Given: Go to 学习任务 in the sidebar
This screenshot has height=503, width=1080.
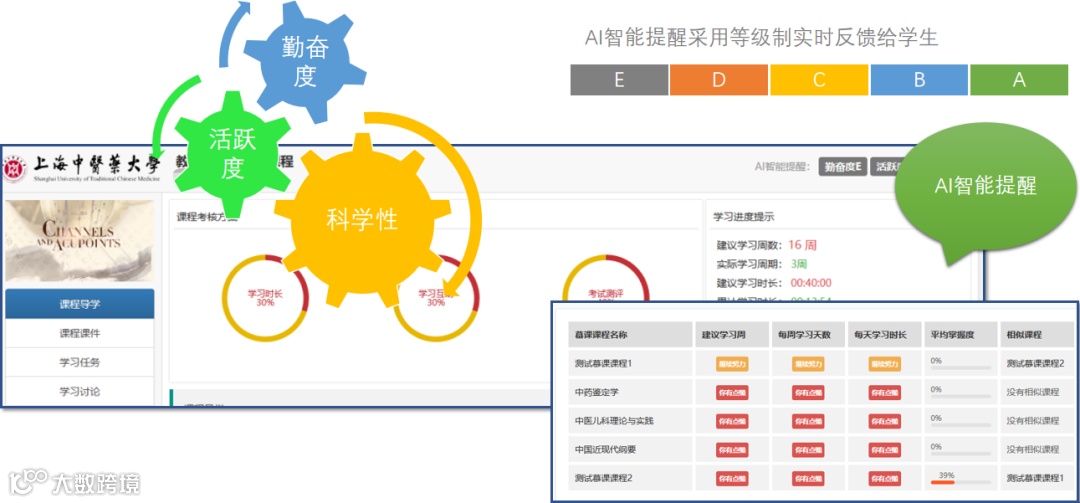Looking at the screenshot, I should (x=80, y=362).
